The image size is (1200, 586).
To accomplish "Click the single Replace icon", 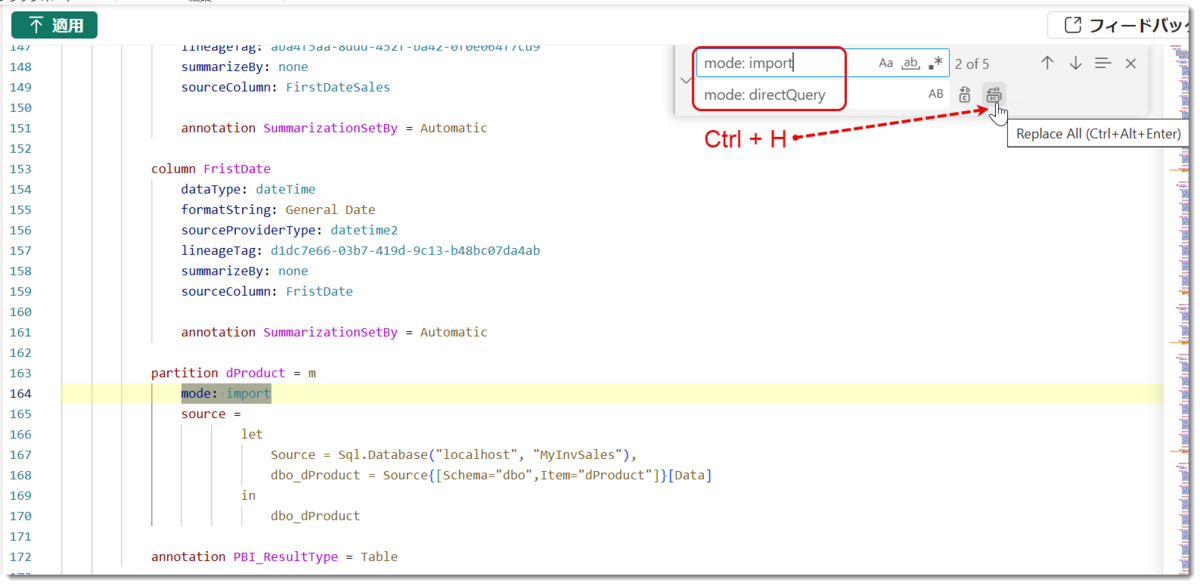I will point(965,95).
